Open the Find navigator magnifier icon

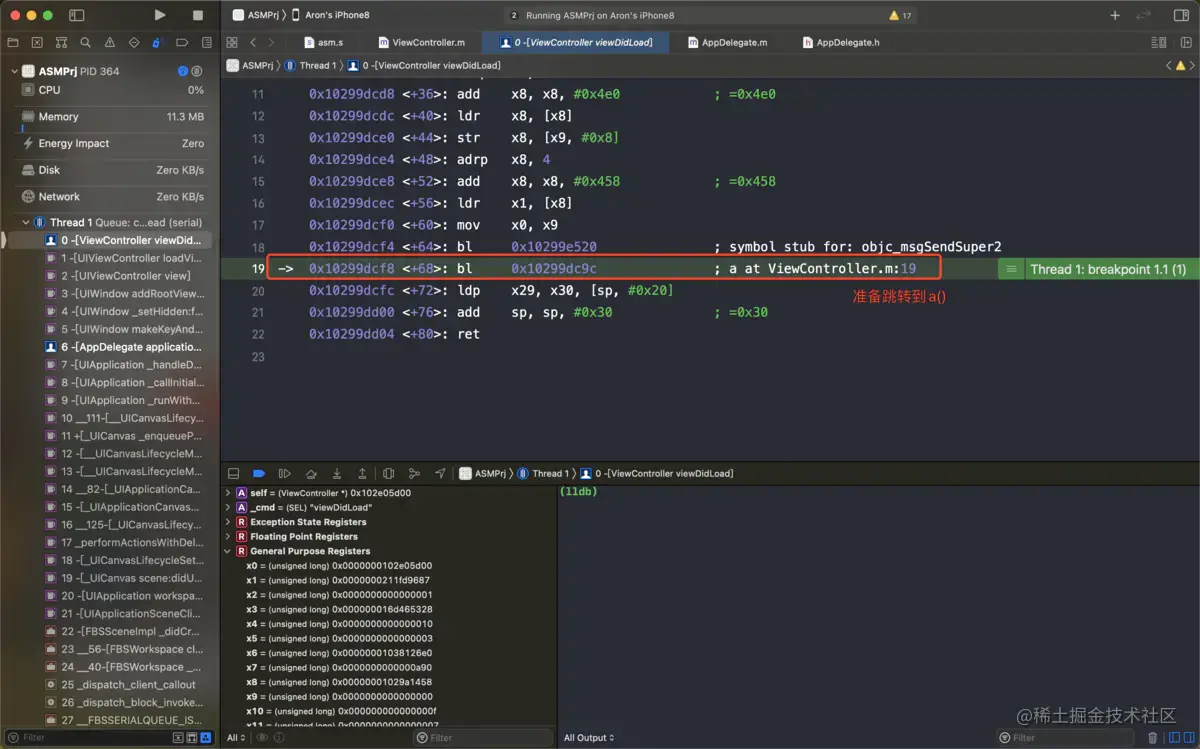click(85, 43)
